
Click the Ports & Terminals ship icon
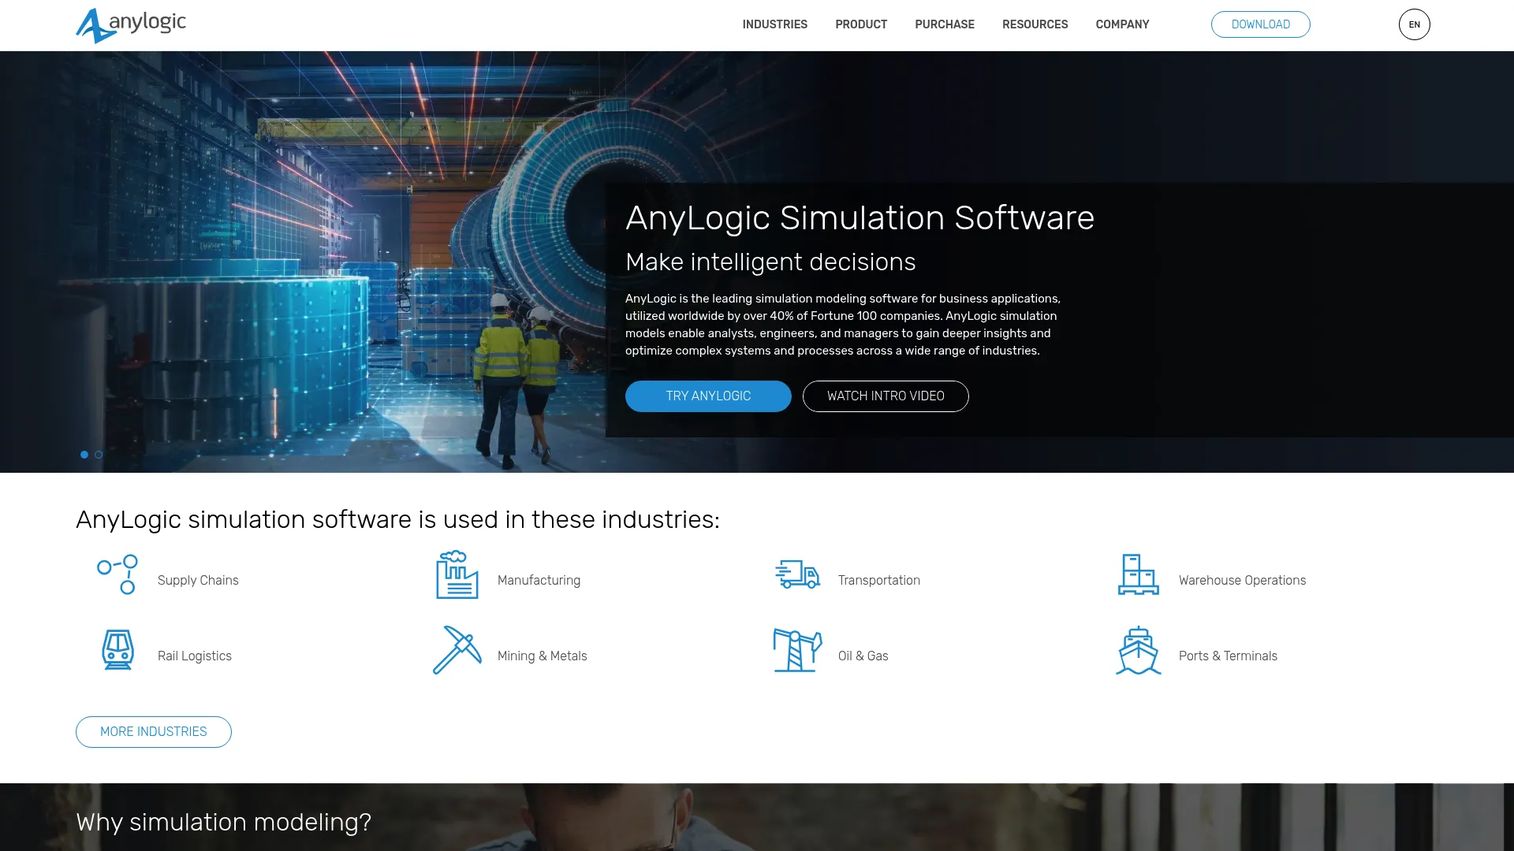point(1138,651)
